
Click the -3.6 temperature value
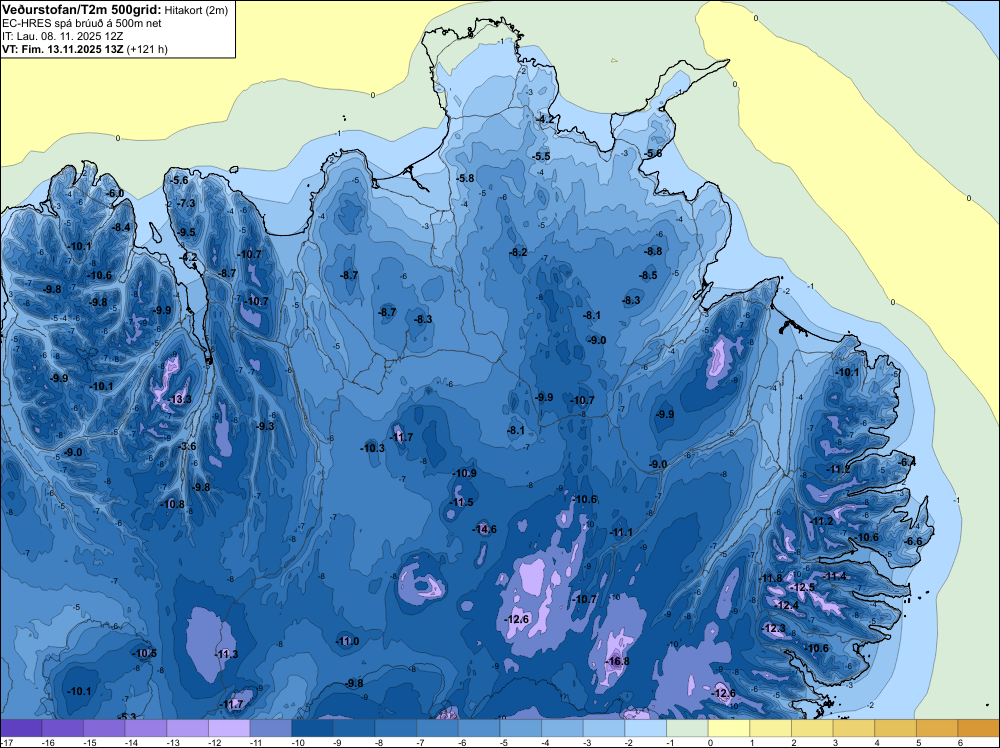pyautogui.click(x=186, y=446)
